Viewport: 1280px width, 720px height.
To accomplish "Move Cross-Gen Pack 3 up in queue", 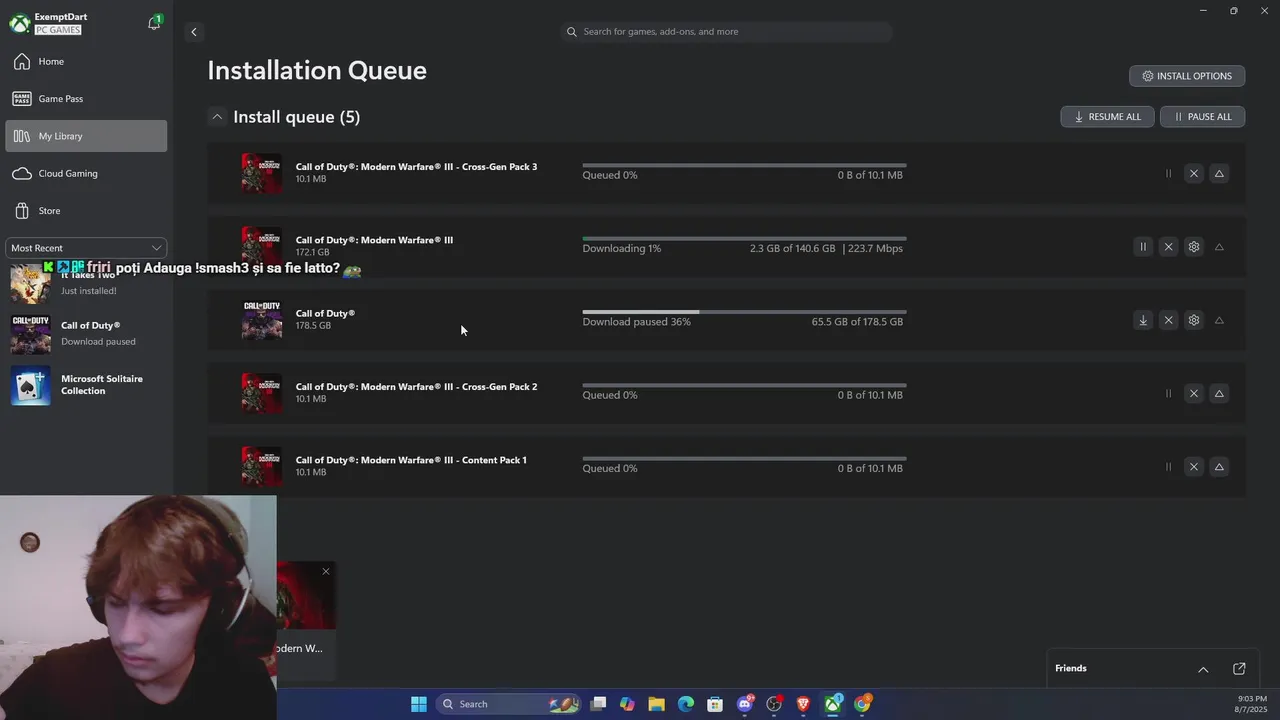I will tap(1219, 174).
